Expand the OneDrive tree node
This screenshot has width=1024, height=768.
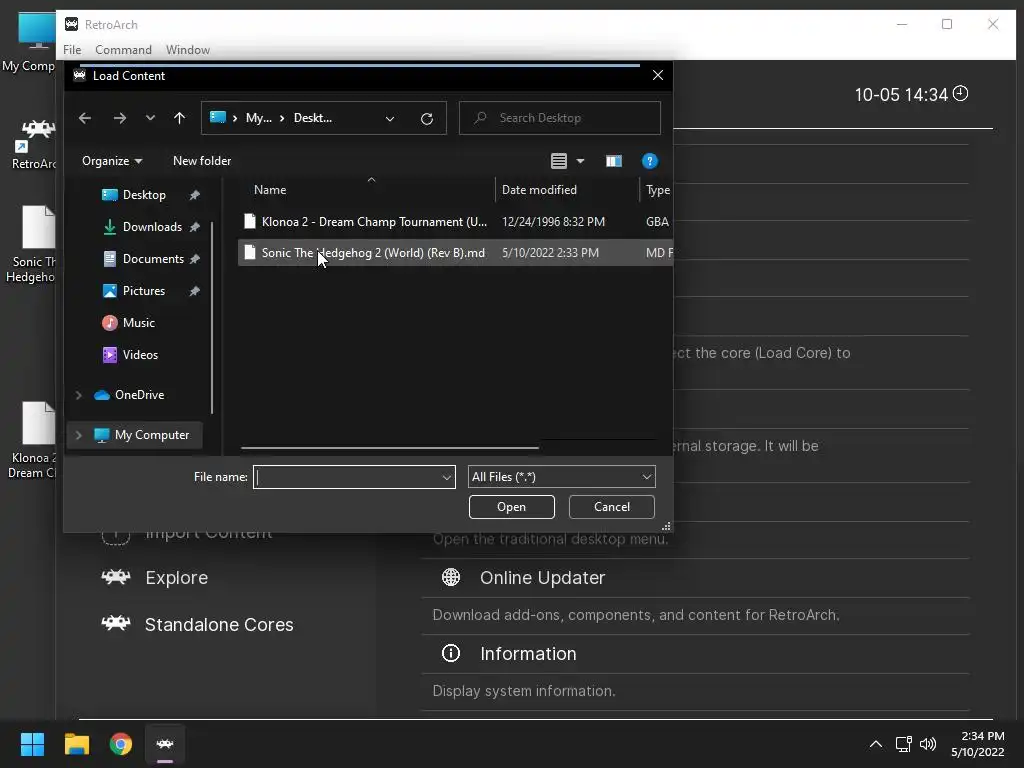pos(78,395)
